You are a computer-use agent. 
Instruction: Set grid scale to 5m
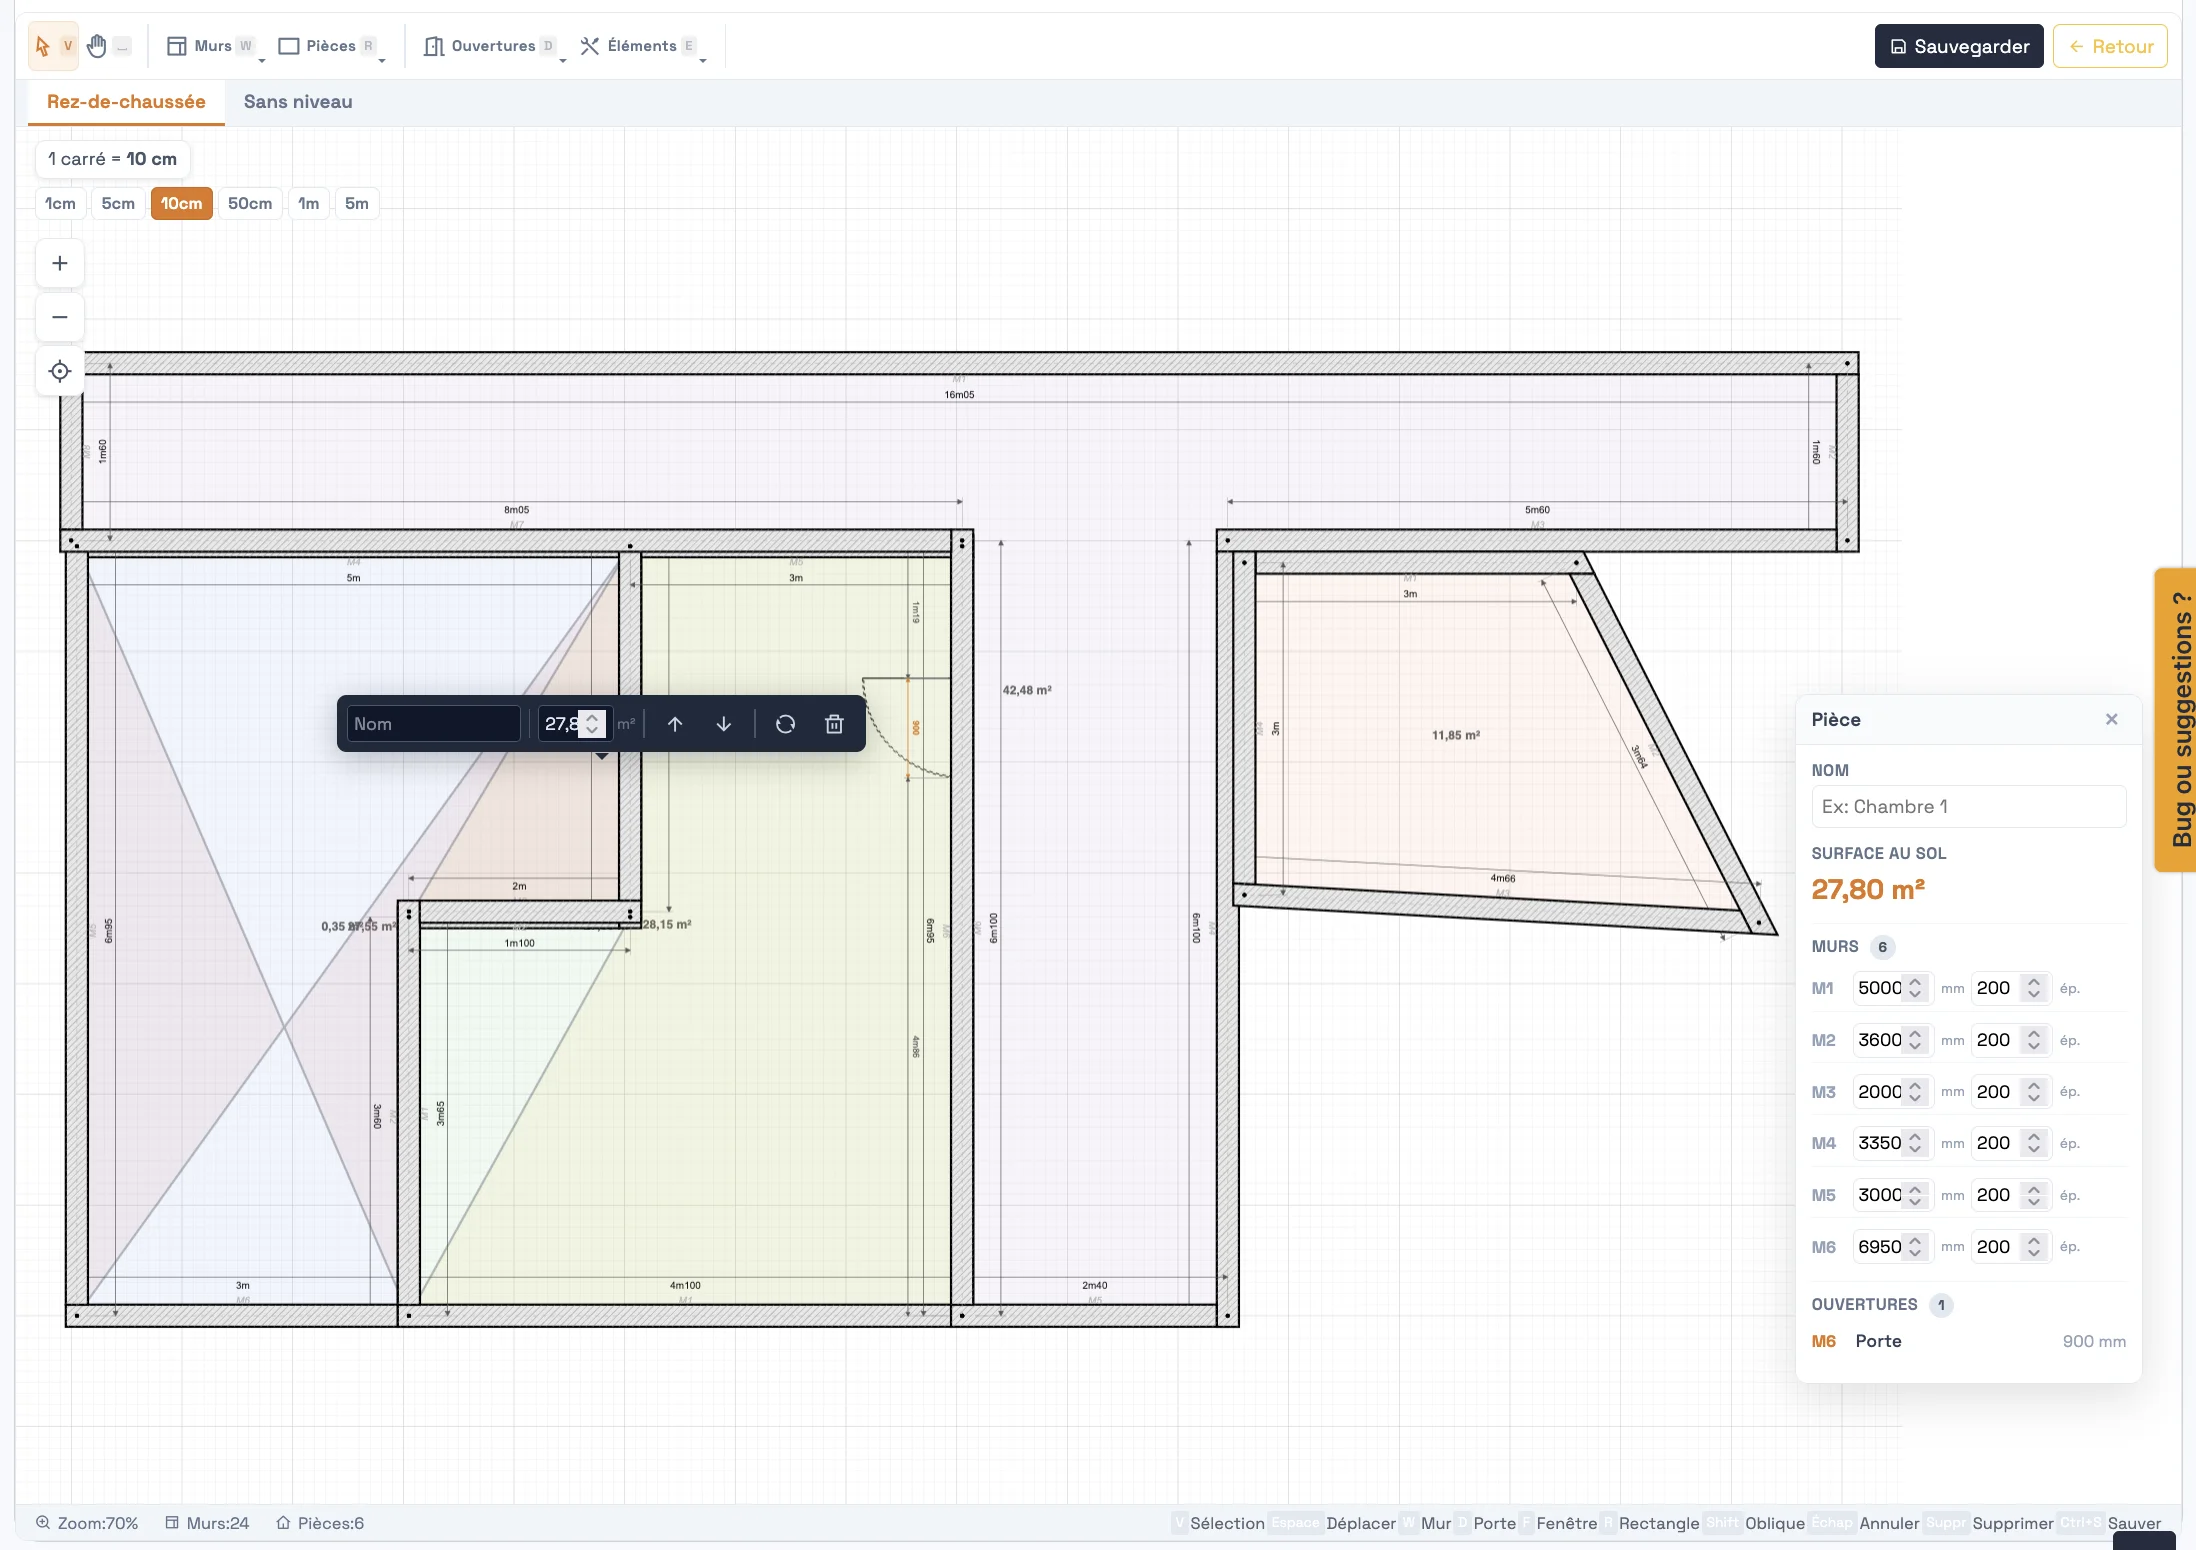(357, 203)
